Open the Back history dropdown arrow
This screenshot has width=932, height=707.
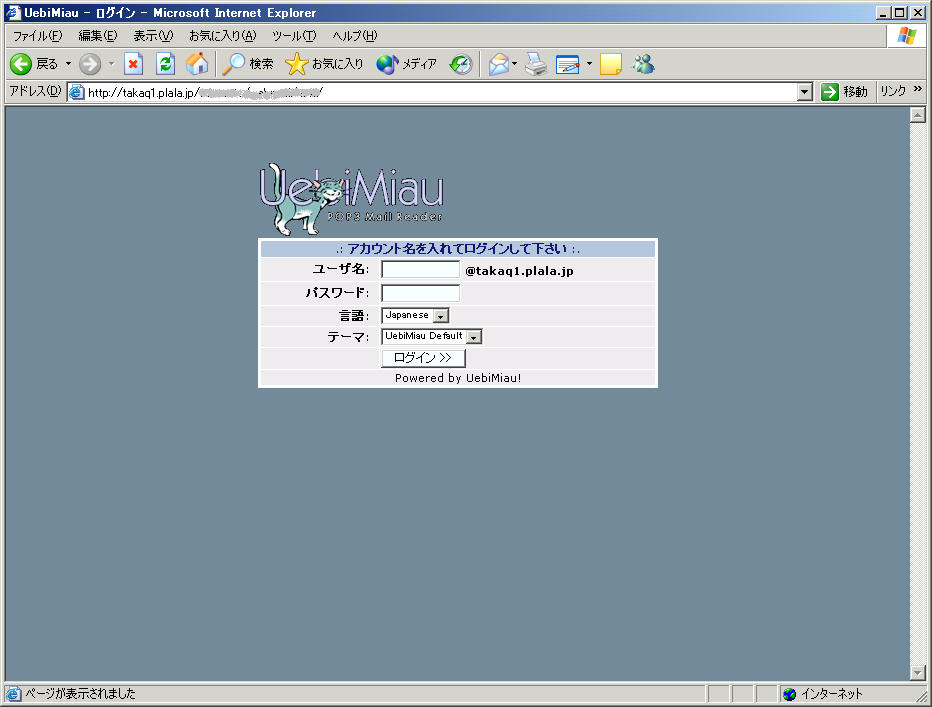coord(68,64)
